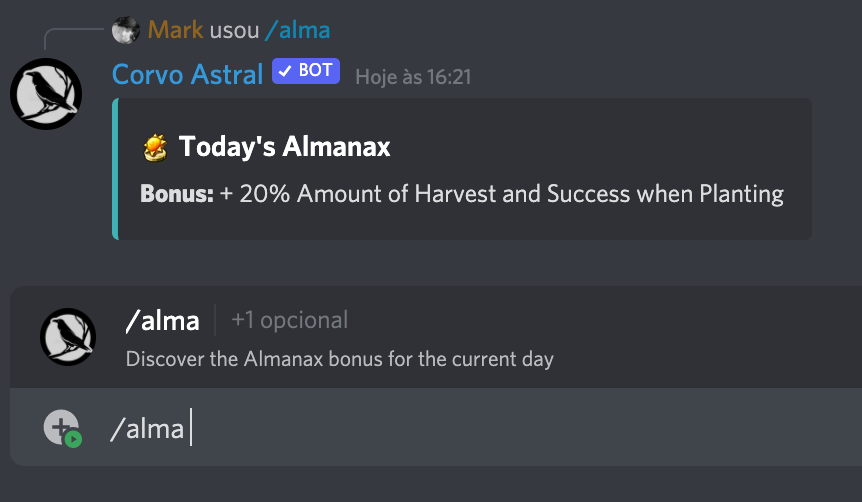This screenshot has width=862, height=502.
Task: Click the word usou in the command line
Action: pos(234,30)
